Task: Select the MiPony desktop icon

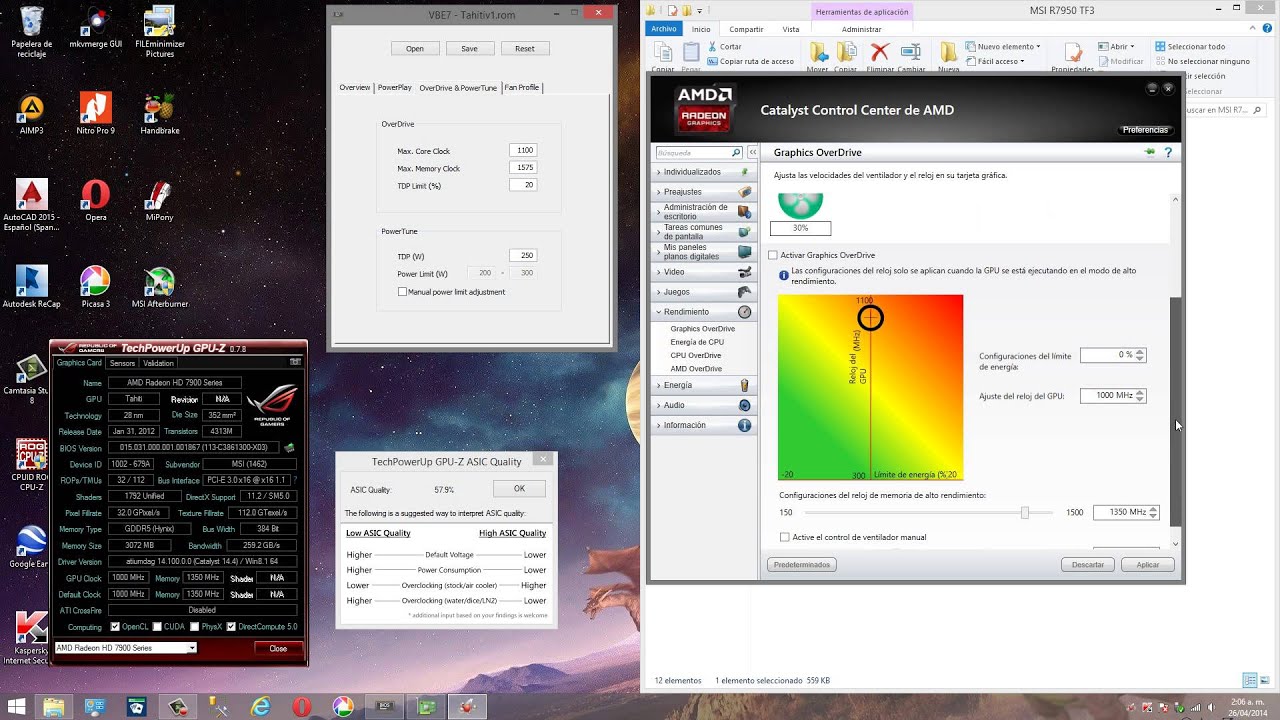Action: coord(159,201)
